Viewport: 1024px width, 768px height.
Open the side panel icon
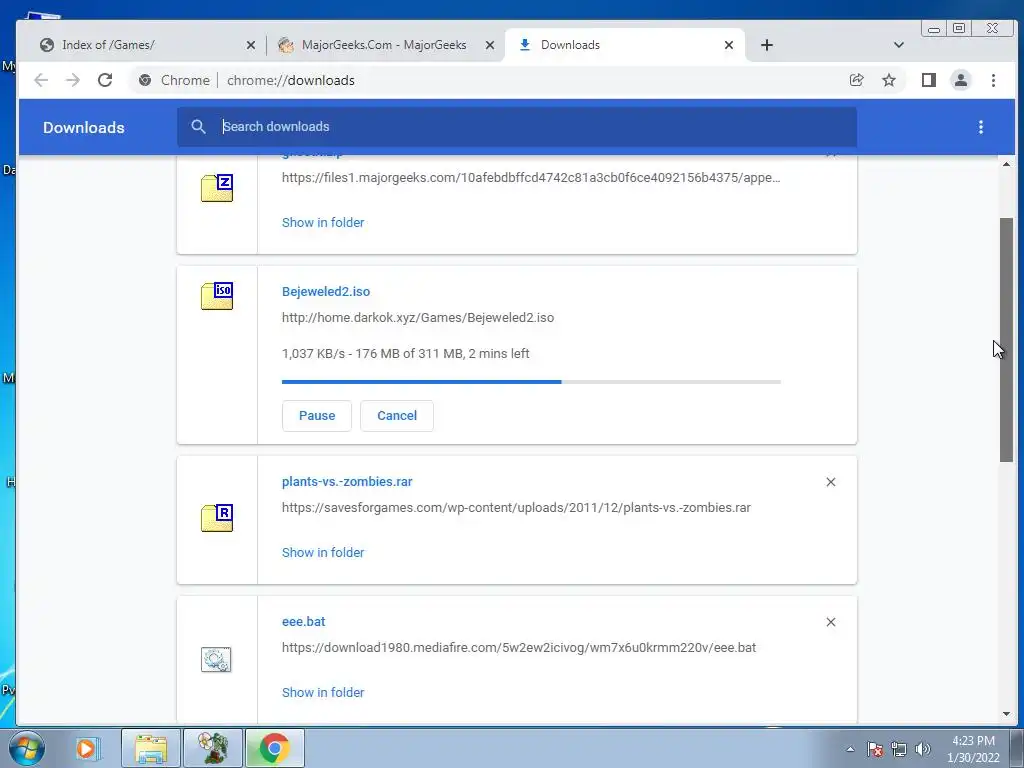(x=929, y=80)
